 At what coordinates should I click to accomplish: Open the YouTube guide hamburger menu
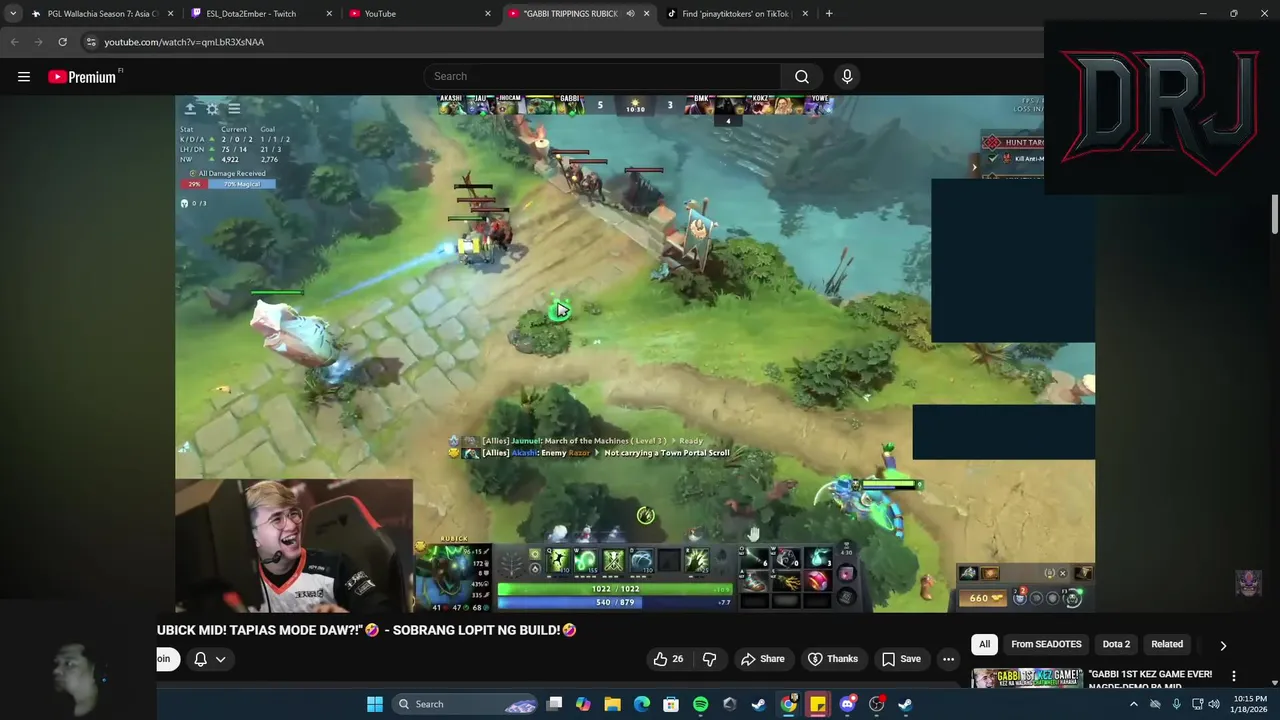click(24, 77)
